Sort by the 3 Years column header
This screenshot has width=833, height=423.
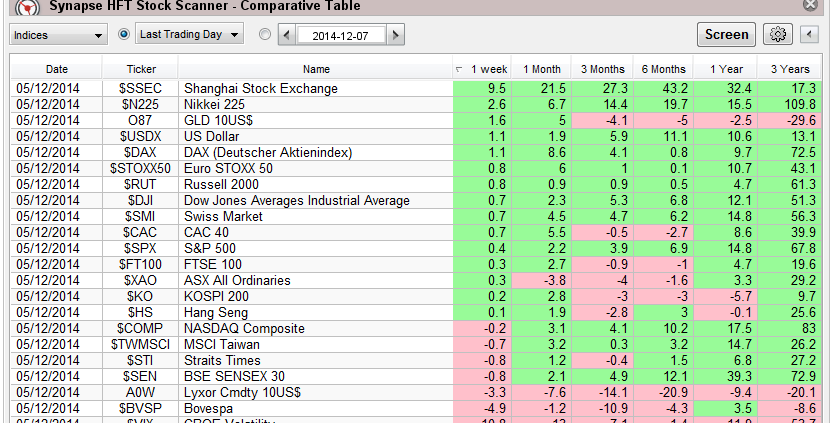point(789,69)
